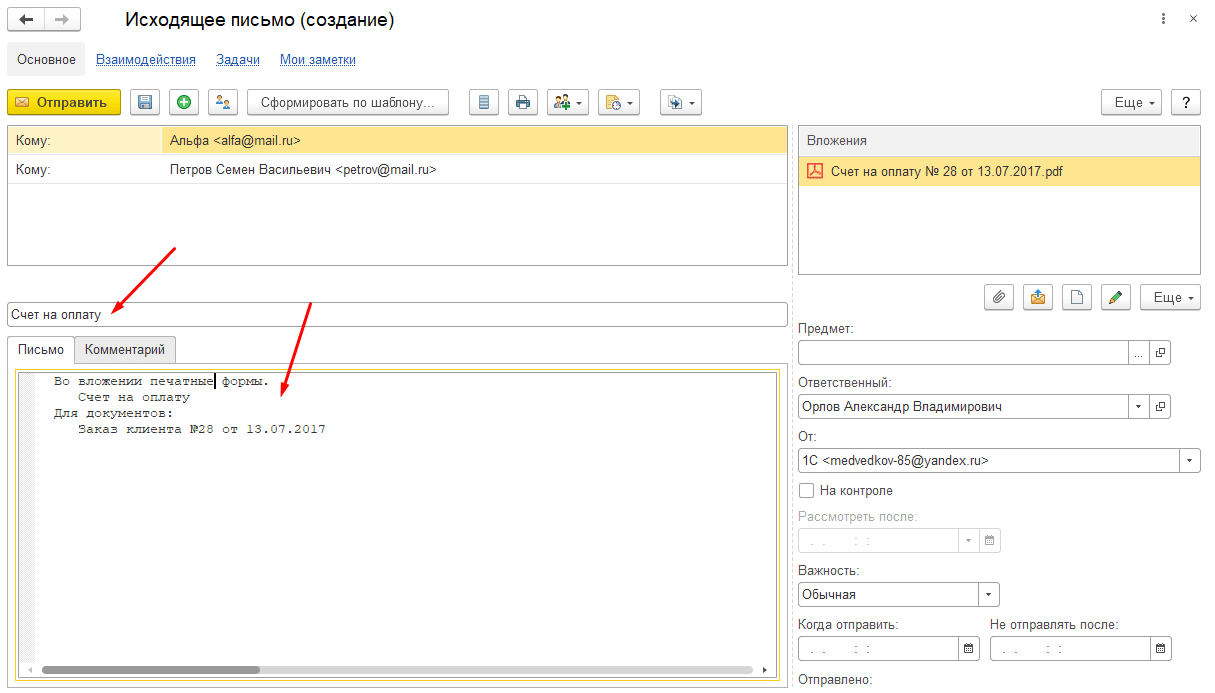Click the Кому label of Петров row
Viewport: 1215px width, 693px height.
[33, 170]
